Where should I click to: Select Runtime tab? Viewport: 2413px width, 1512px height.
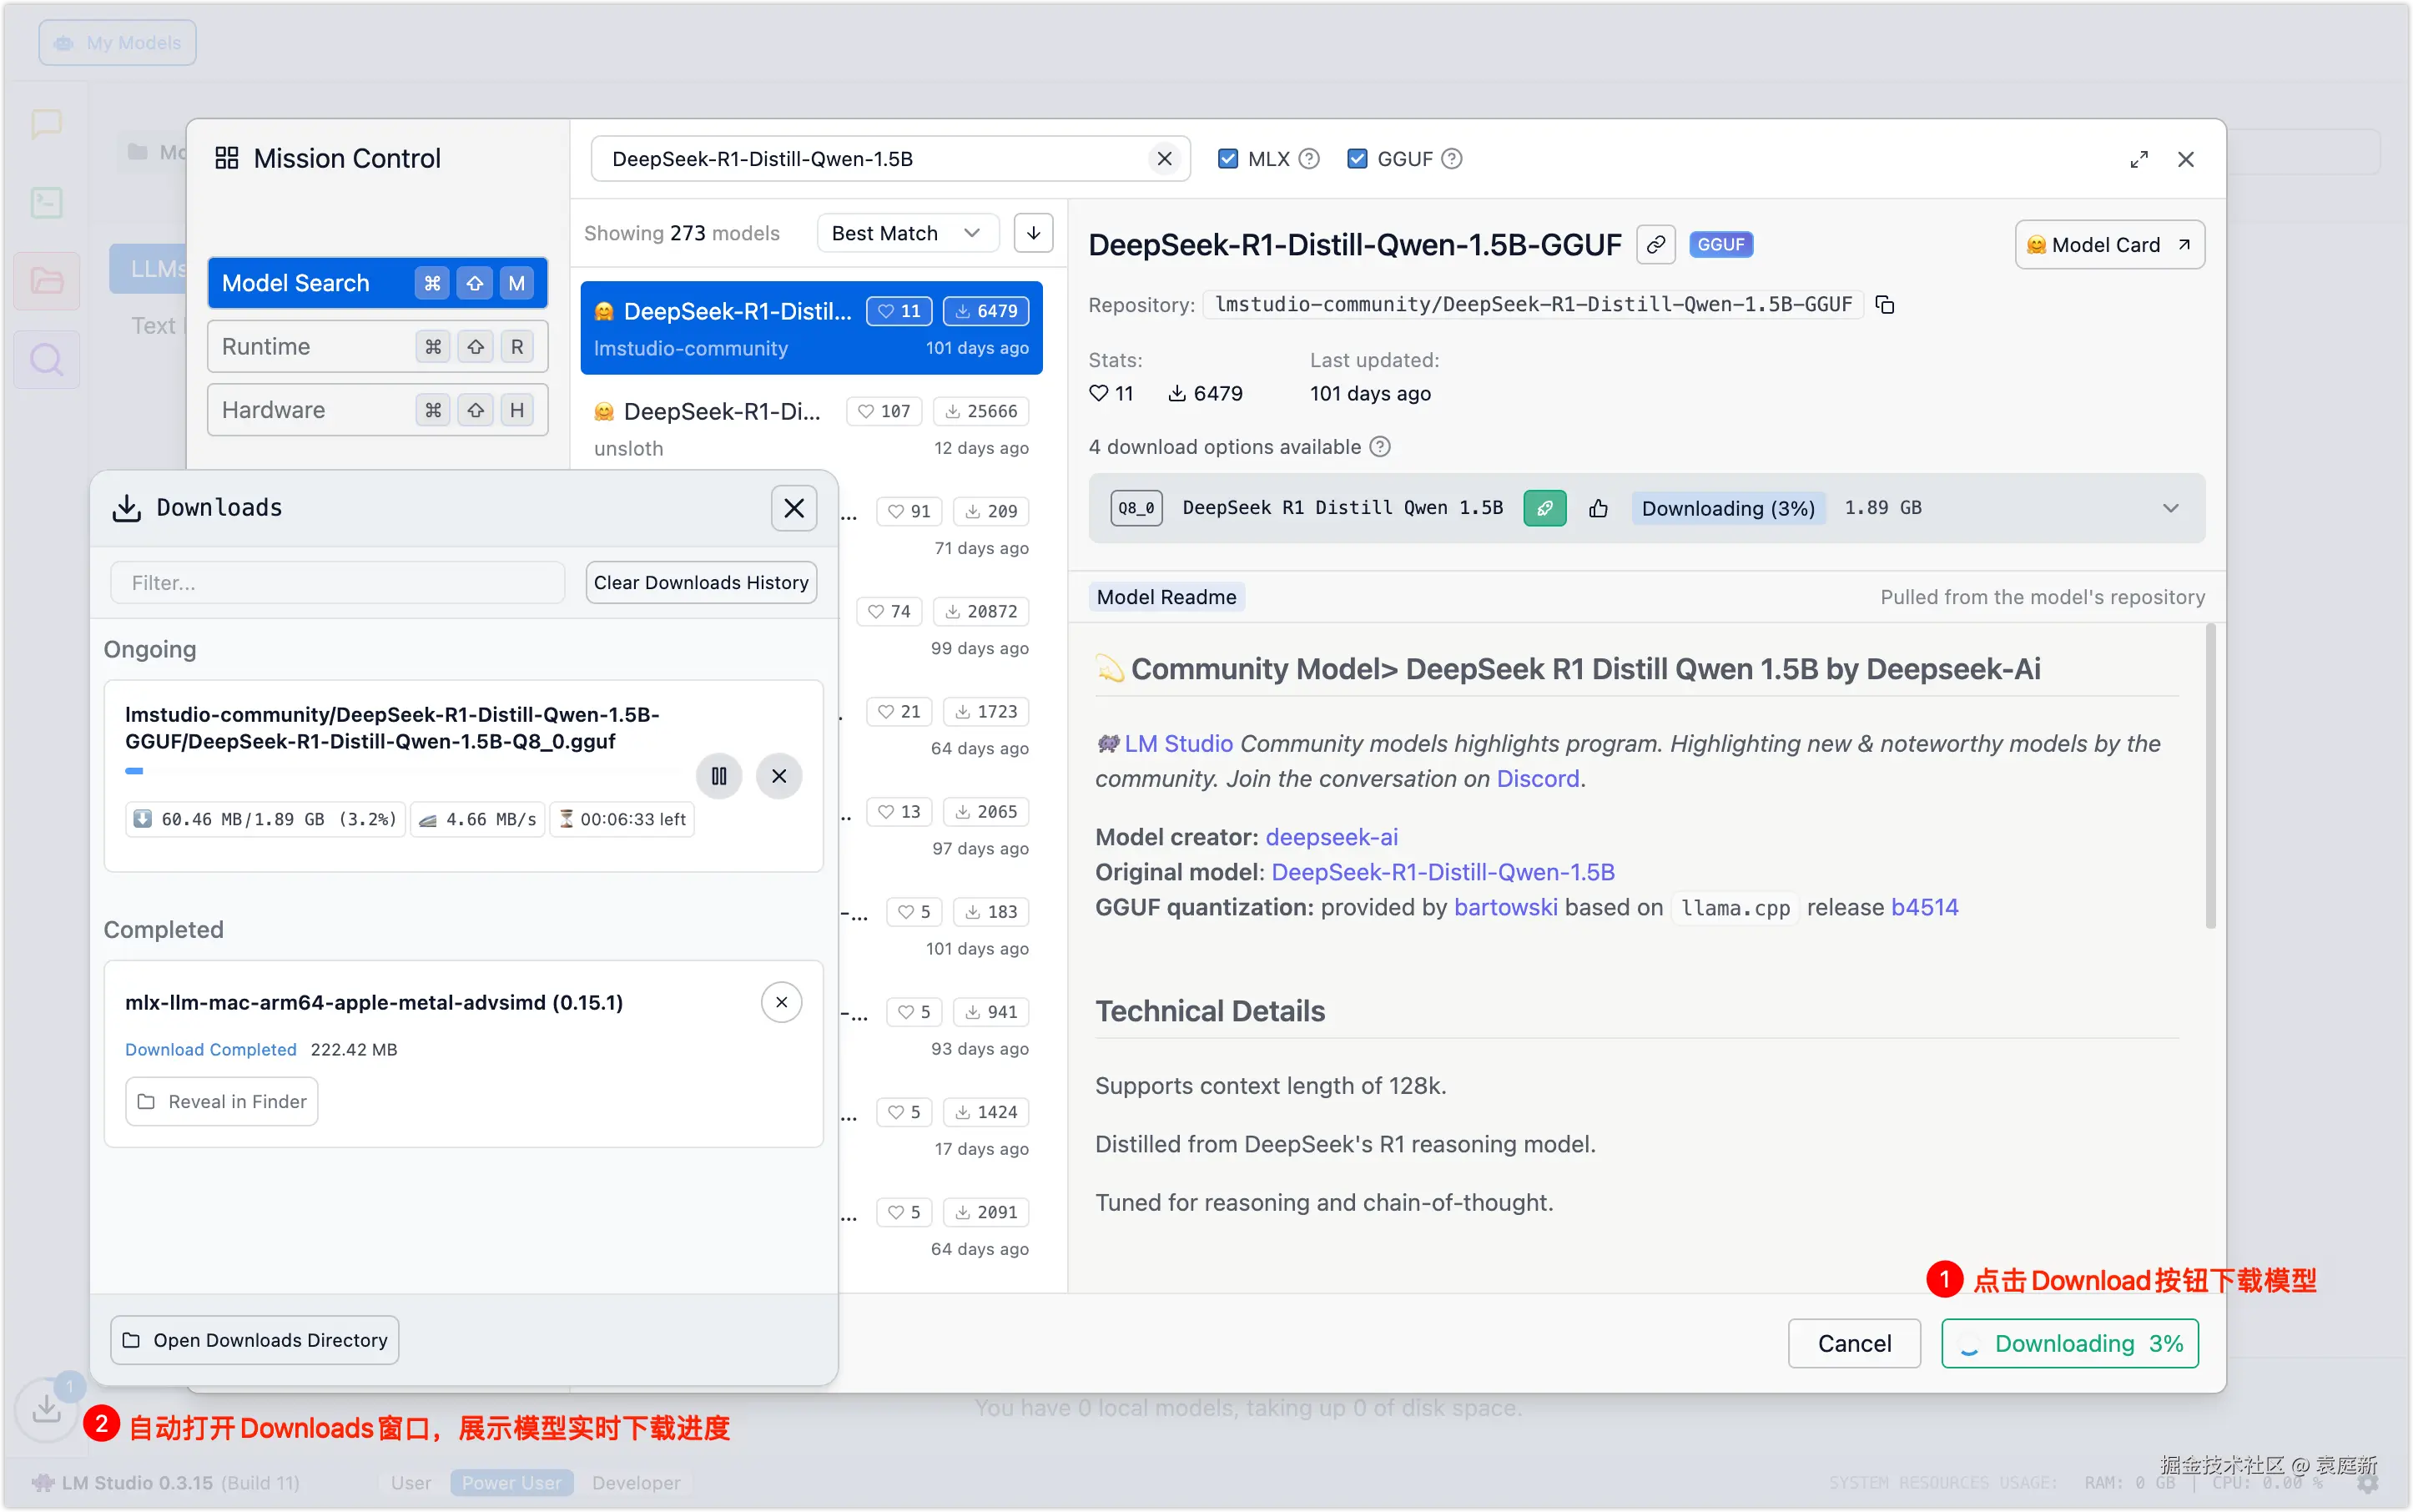pyautogui.click(x=377, y=347)
